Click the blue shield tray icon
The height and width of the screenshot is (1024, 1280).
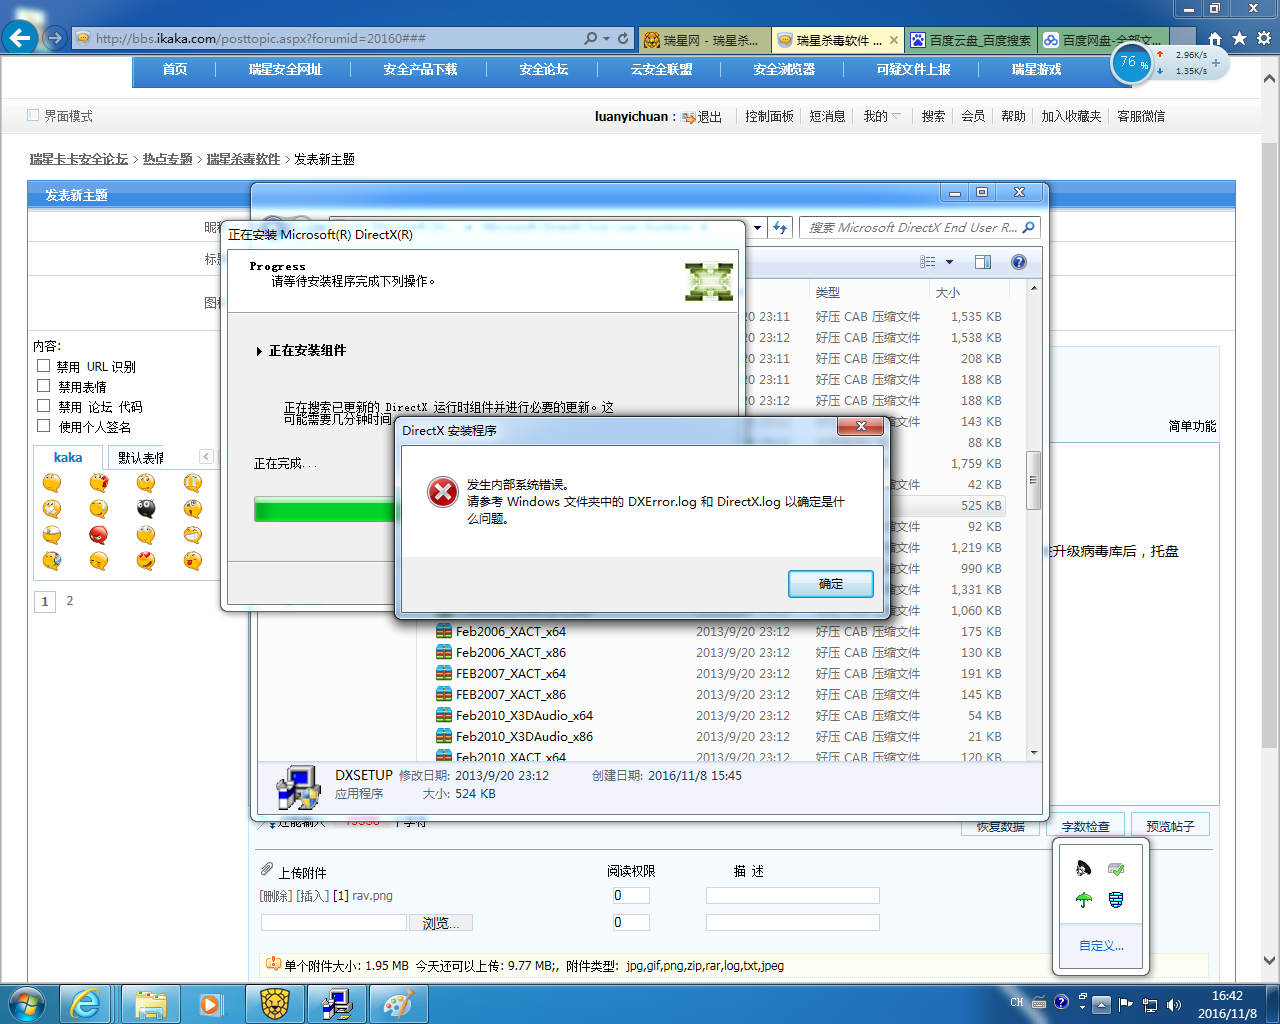pyautogui.click(x=1116, y=900)
